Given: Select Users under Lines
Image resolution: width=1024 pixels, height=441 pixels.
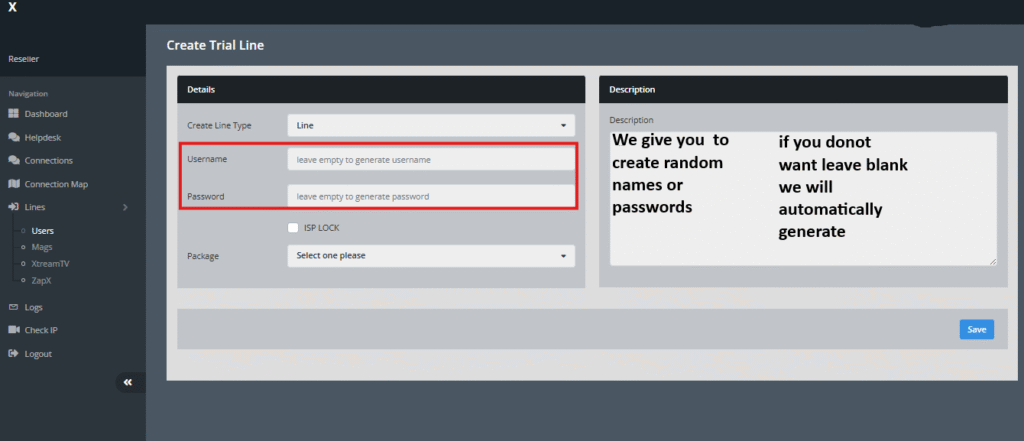Looking at the screenshot, I should coord(43,231).
